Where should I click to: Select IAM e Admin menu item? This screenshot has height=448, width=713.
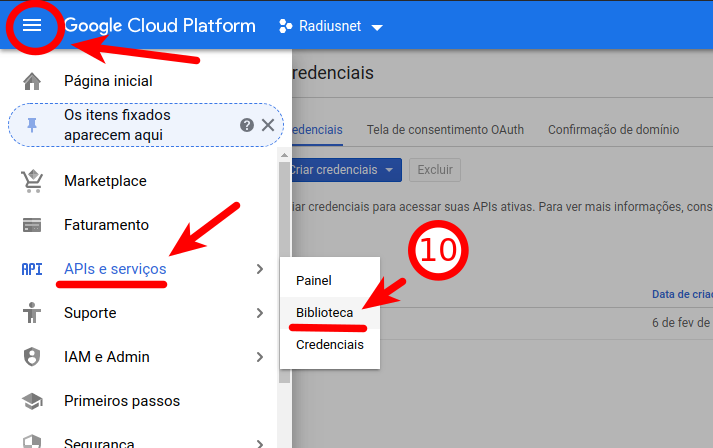pos(107,357)
